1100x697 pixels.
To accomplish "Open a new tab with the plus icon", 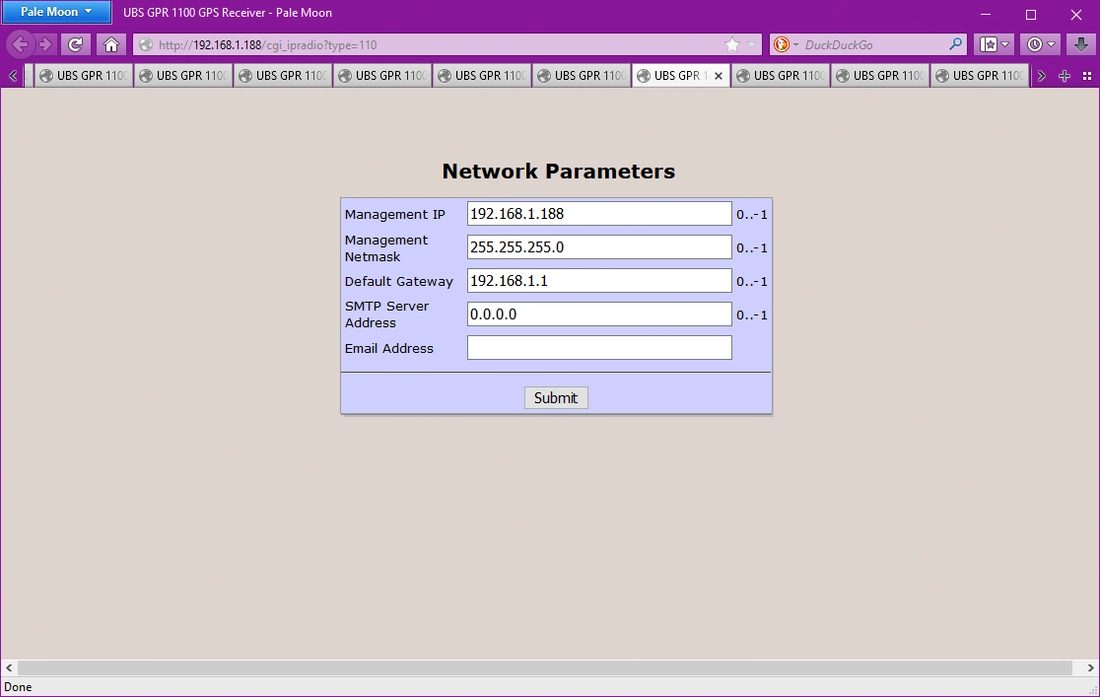I will pos(1064,76).
